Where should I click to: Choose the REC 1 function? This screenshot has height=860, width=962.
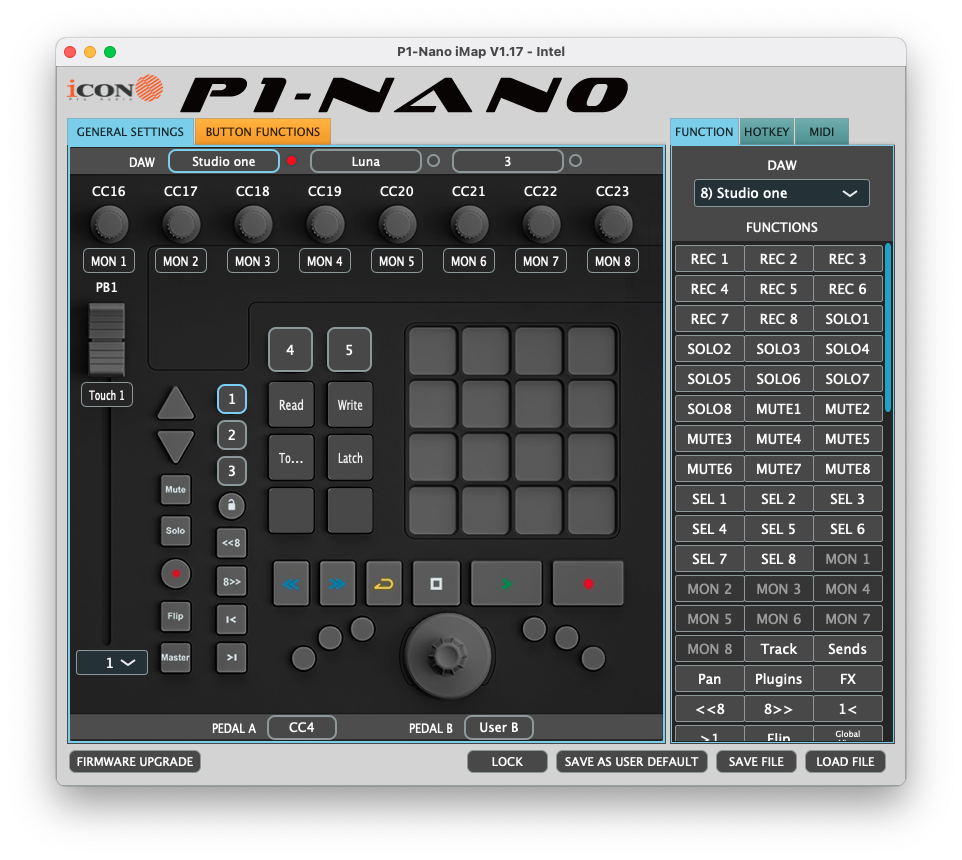(709, 259)
